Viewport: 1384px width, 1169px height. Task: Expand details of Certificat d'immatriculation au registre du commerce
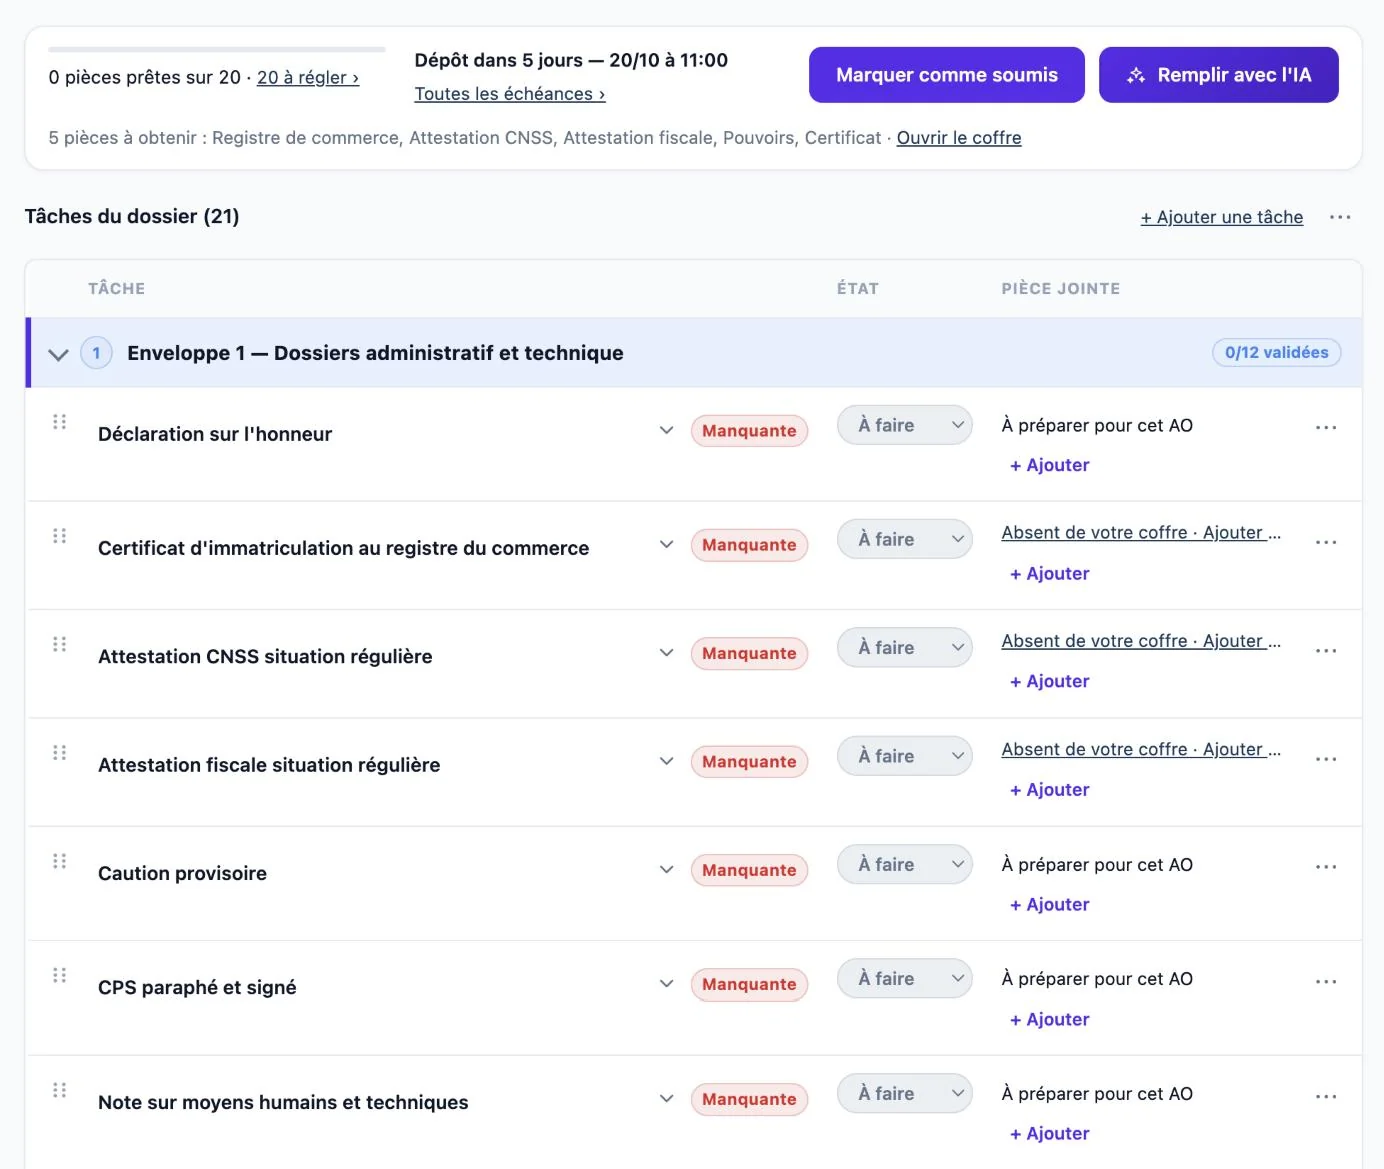tap(666, 544)
